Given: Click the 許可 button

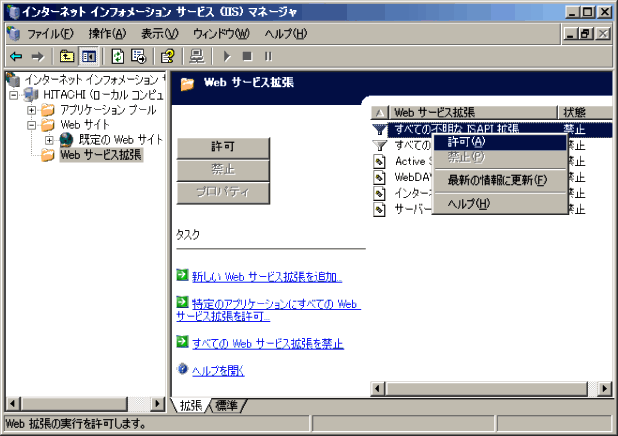Looking at the screenshot, I should (x=223, y=147).
